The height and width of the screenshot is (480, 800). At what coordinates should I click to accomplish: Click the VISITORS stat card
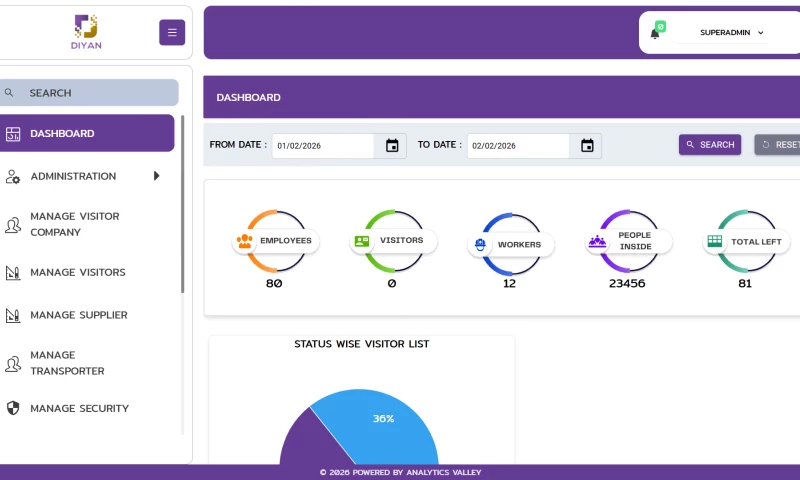[394, 241]
